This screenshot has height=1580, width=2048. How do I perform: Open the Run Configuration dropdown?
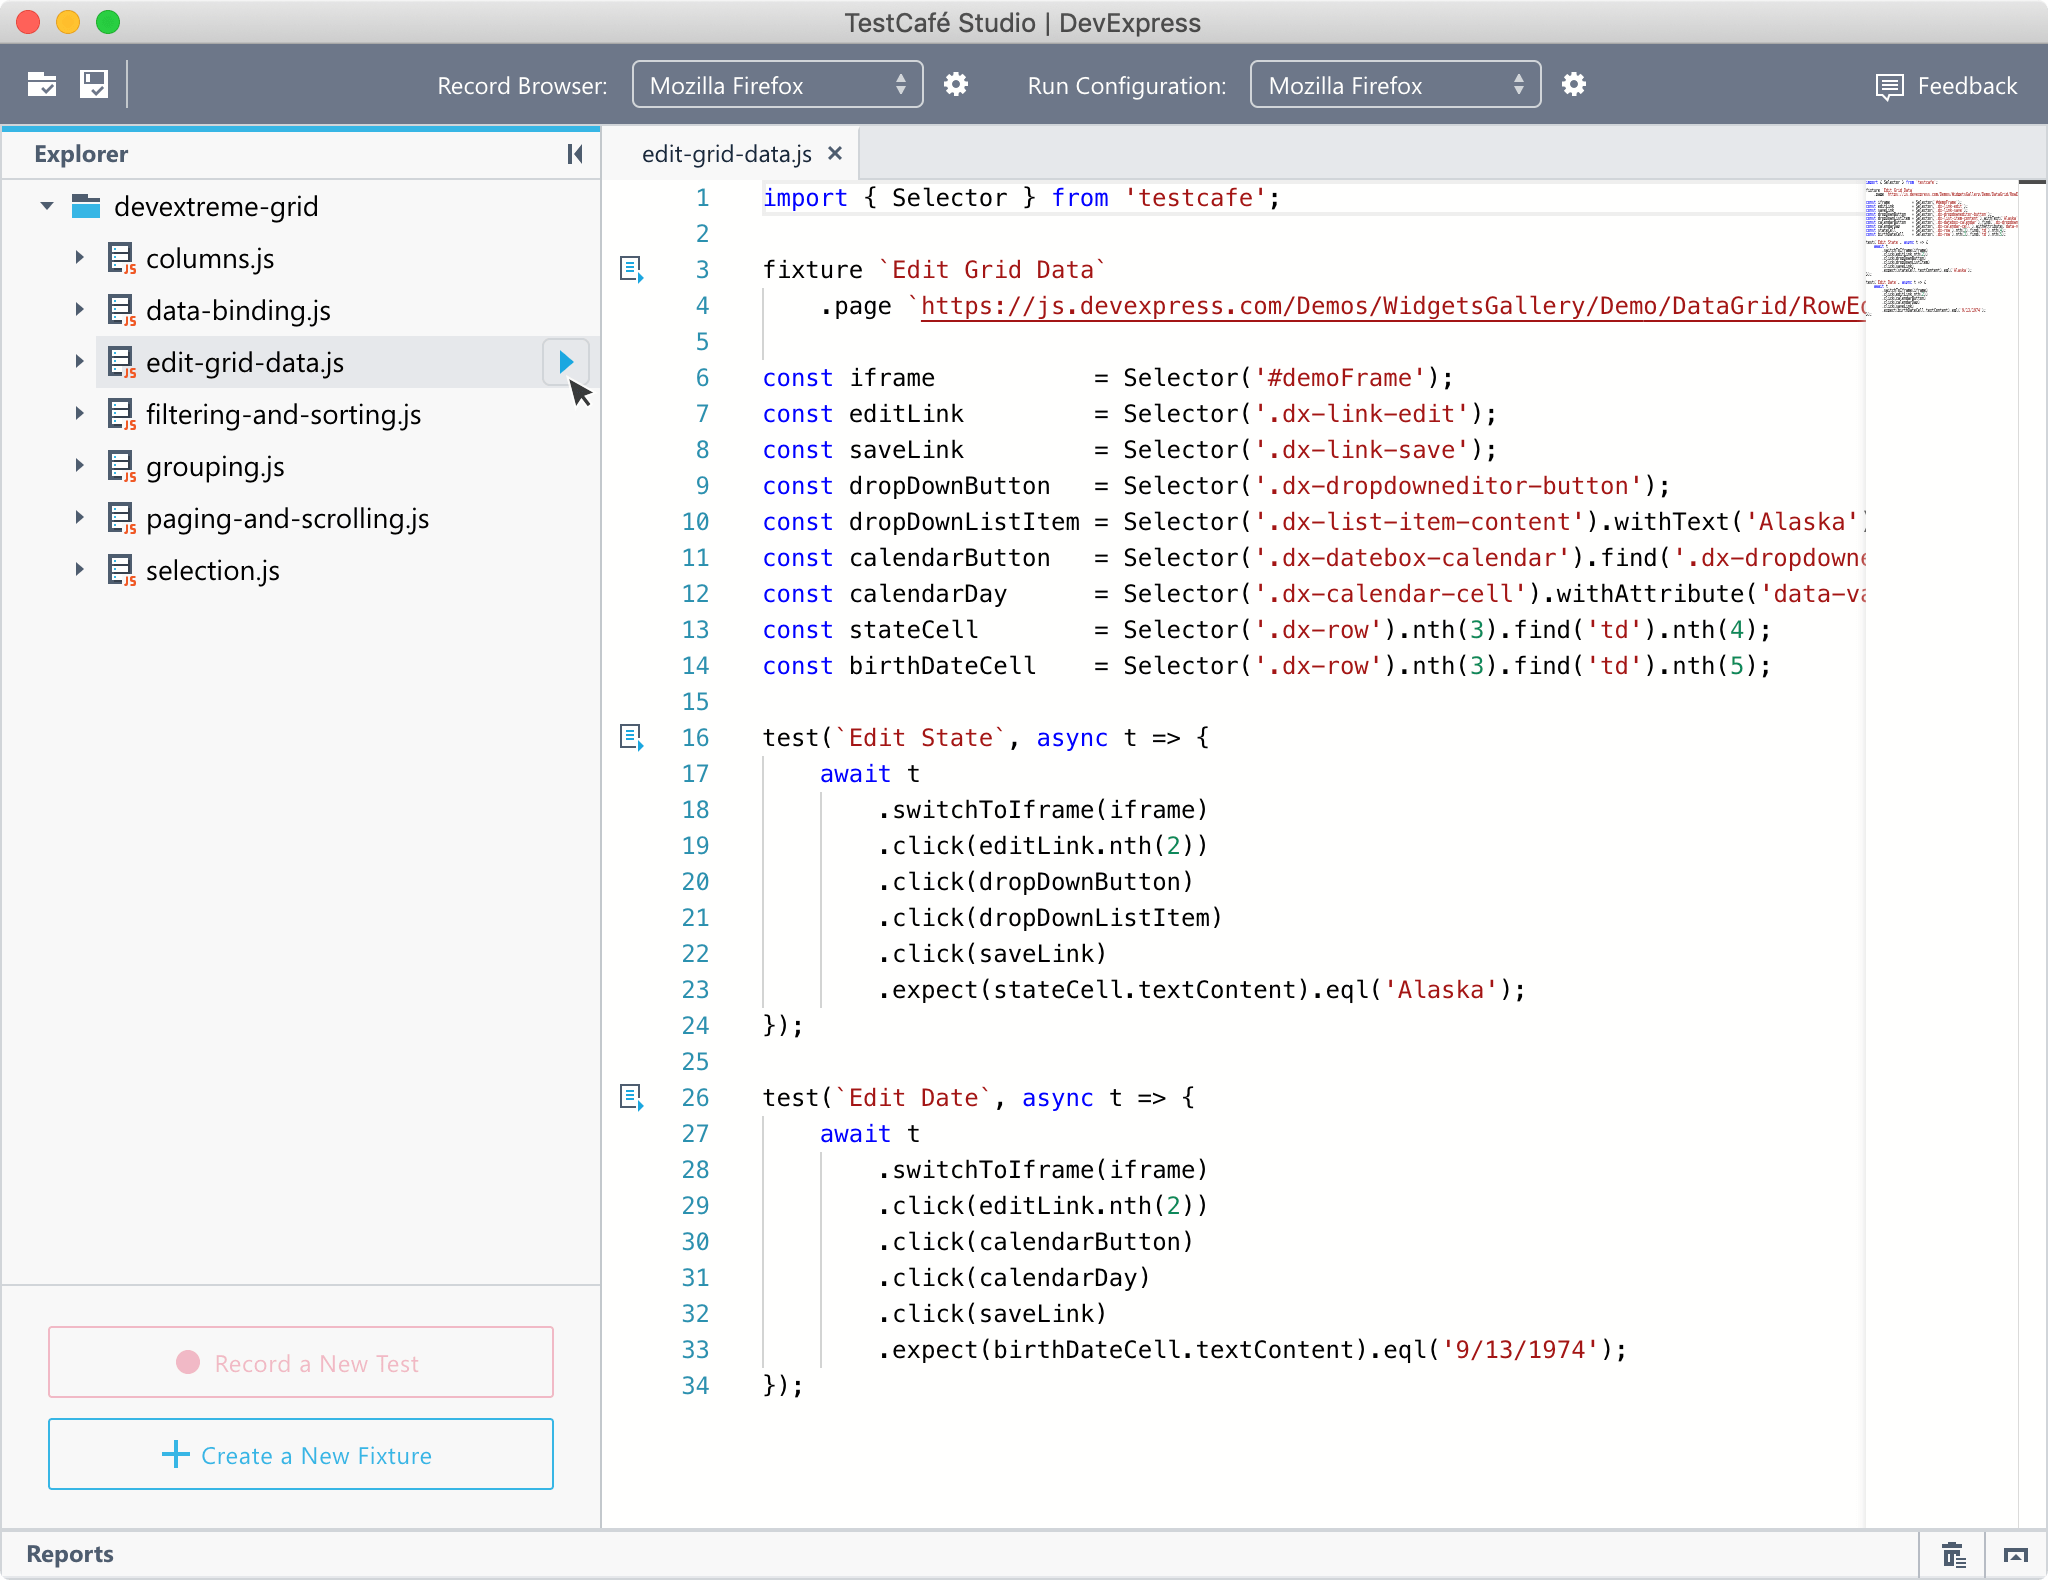[1395, 85]
